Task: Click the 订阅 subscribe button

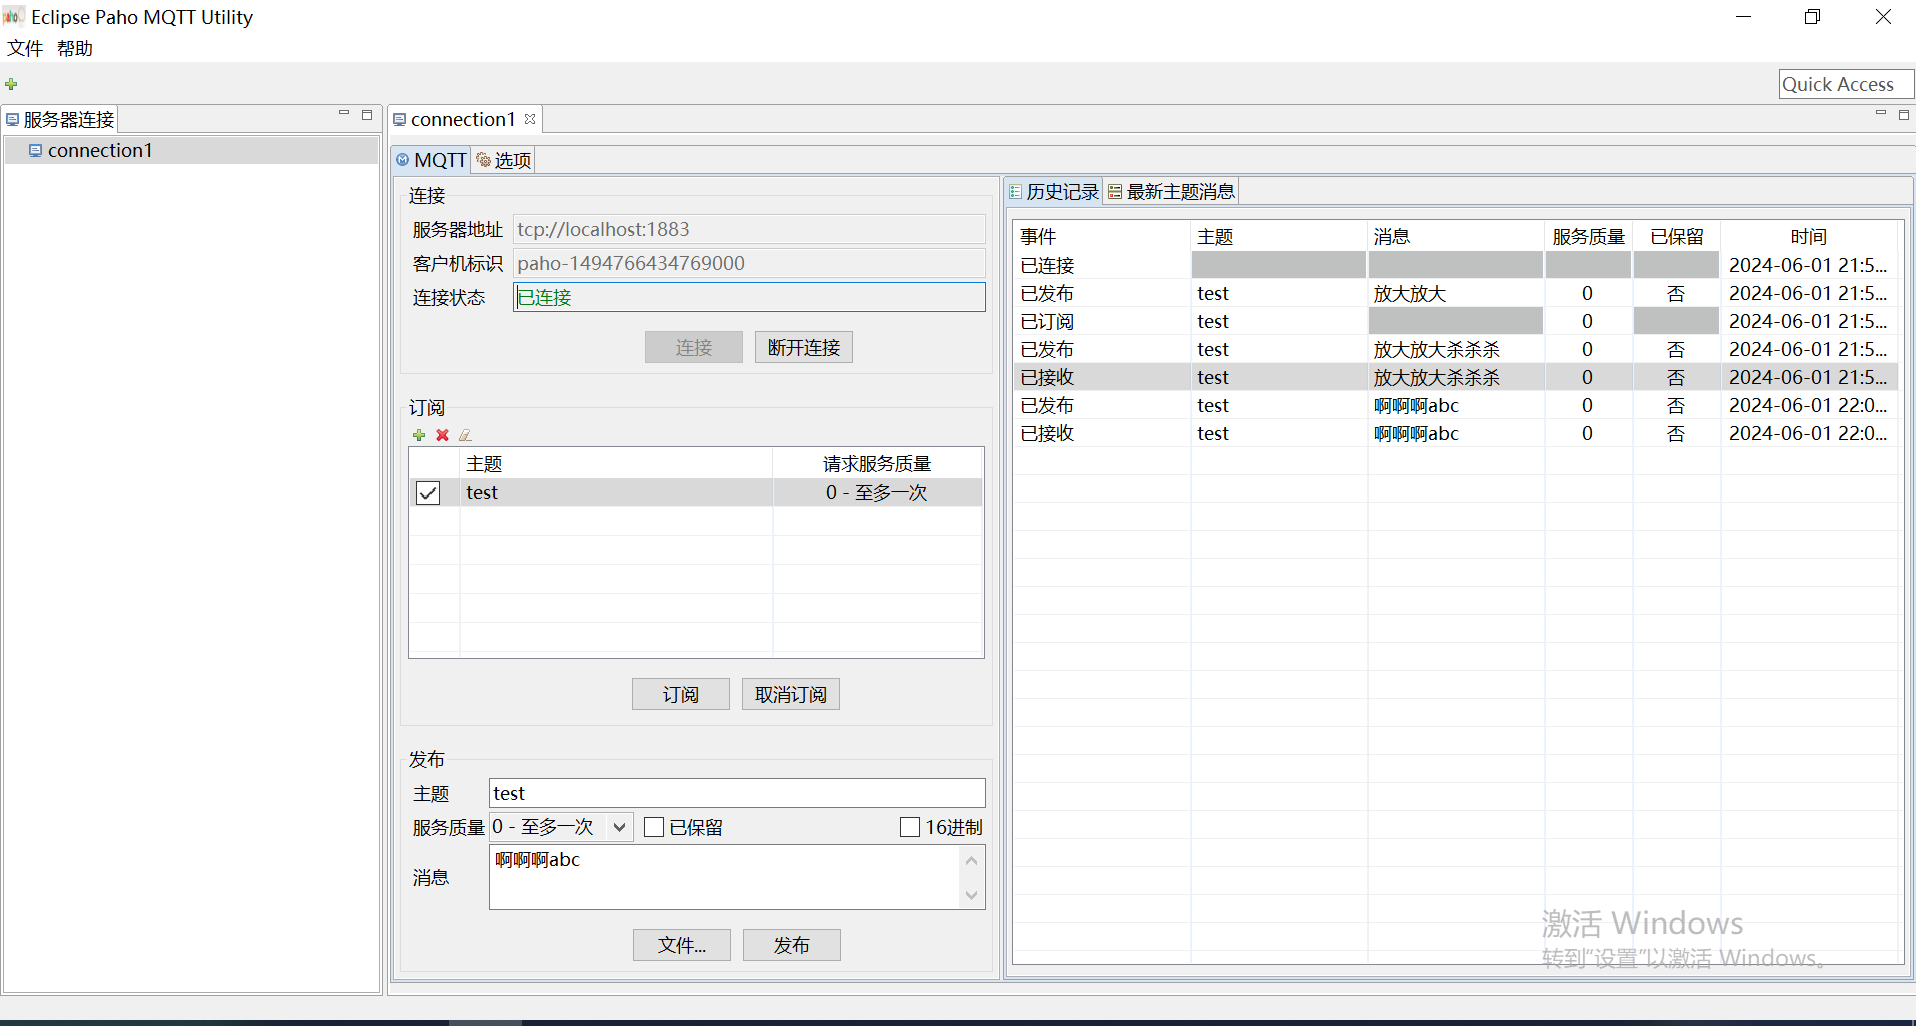Action: (681, 694)
